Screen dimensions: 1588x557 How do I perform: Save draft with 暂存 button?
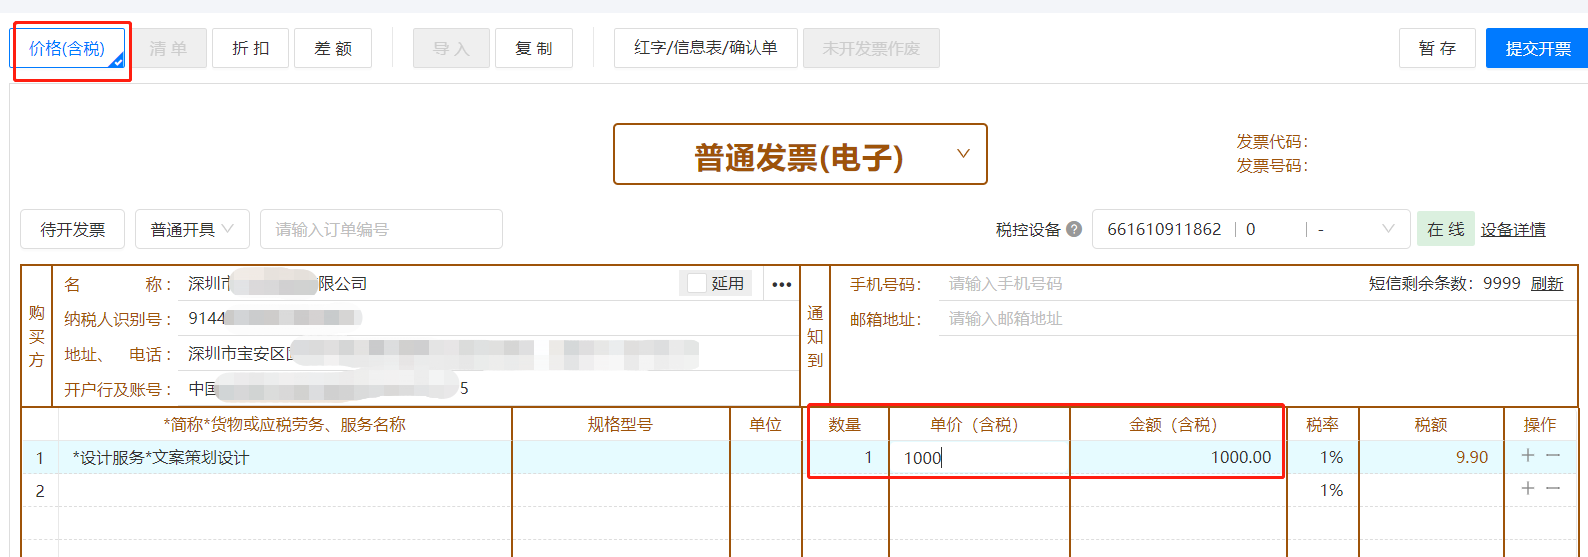[1437, 48]
